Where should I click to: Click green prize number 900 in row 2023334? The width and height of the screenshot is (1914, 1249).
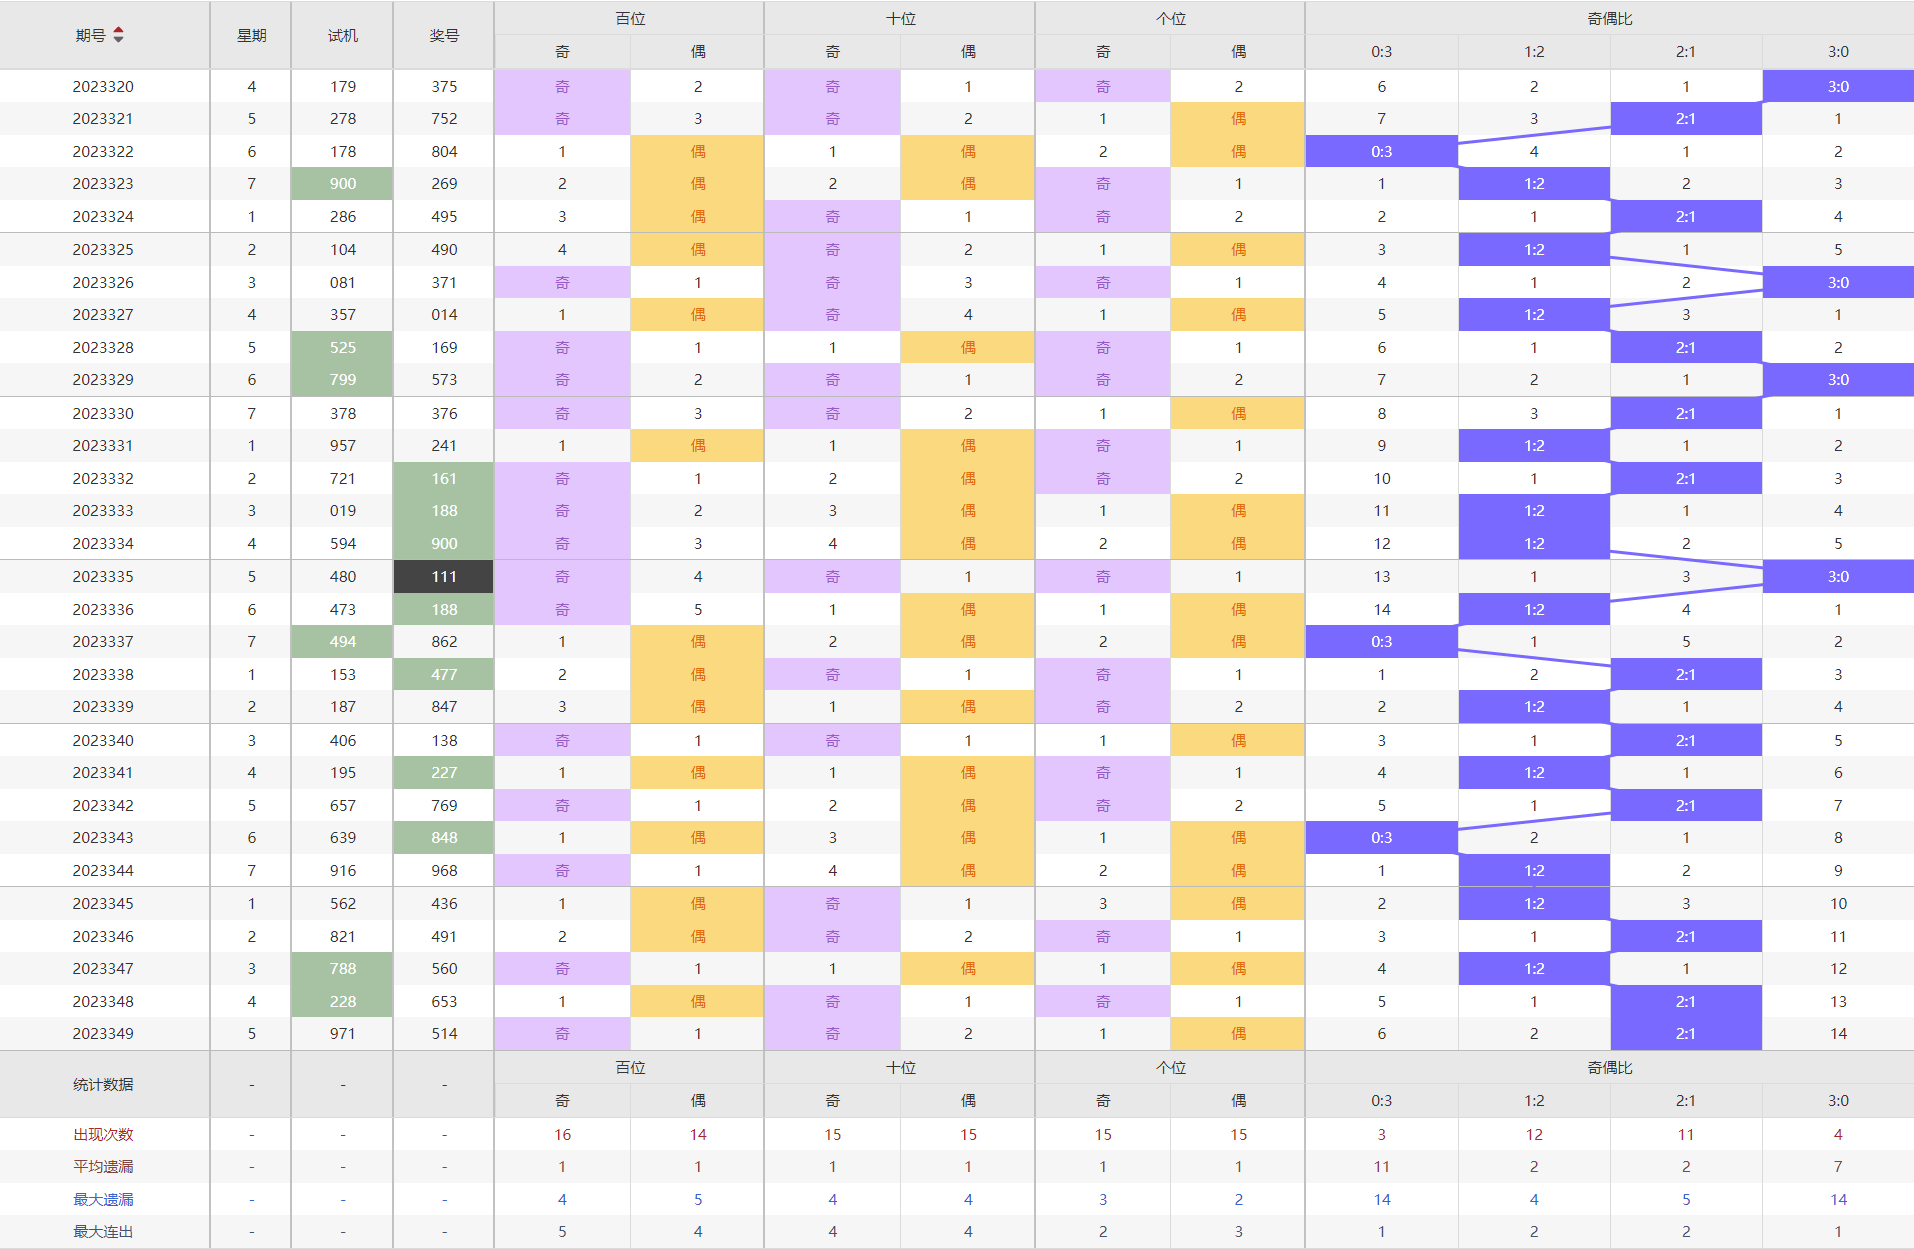[x=444, y=544]
